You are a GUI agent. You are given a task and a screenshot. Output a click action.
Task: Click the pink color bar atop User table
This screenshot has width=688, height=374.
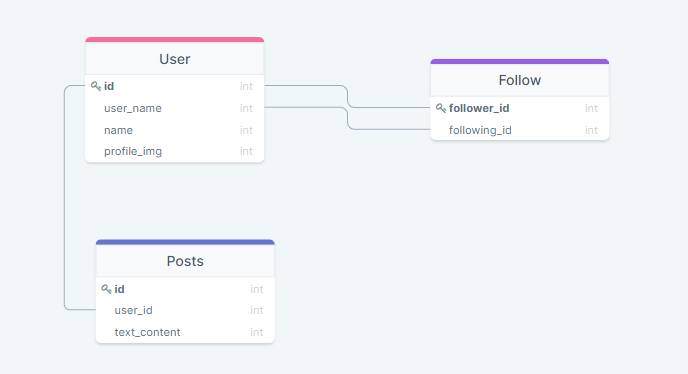tap(175, 40)
